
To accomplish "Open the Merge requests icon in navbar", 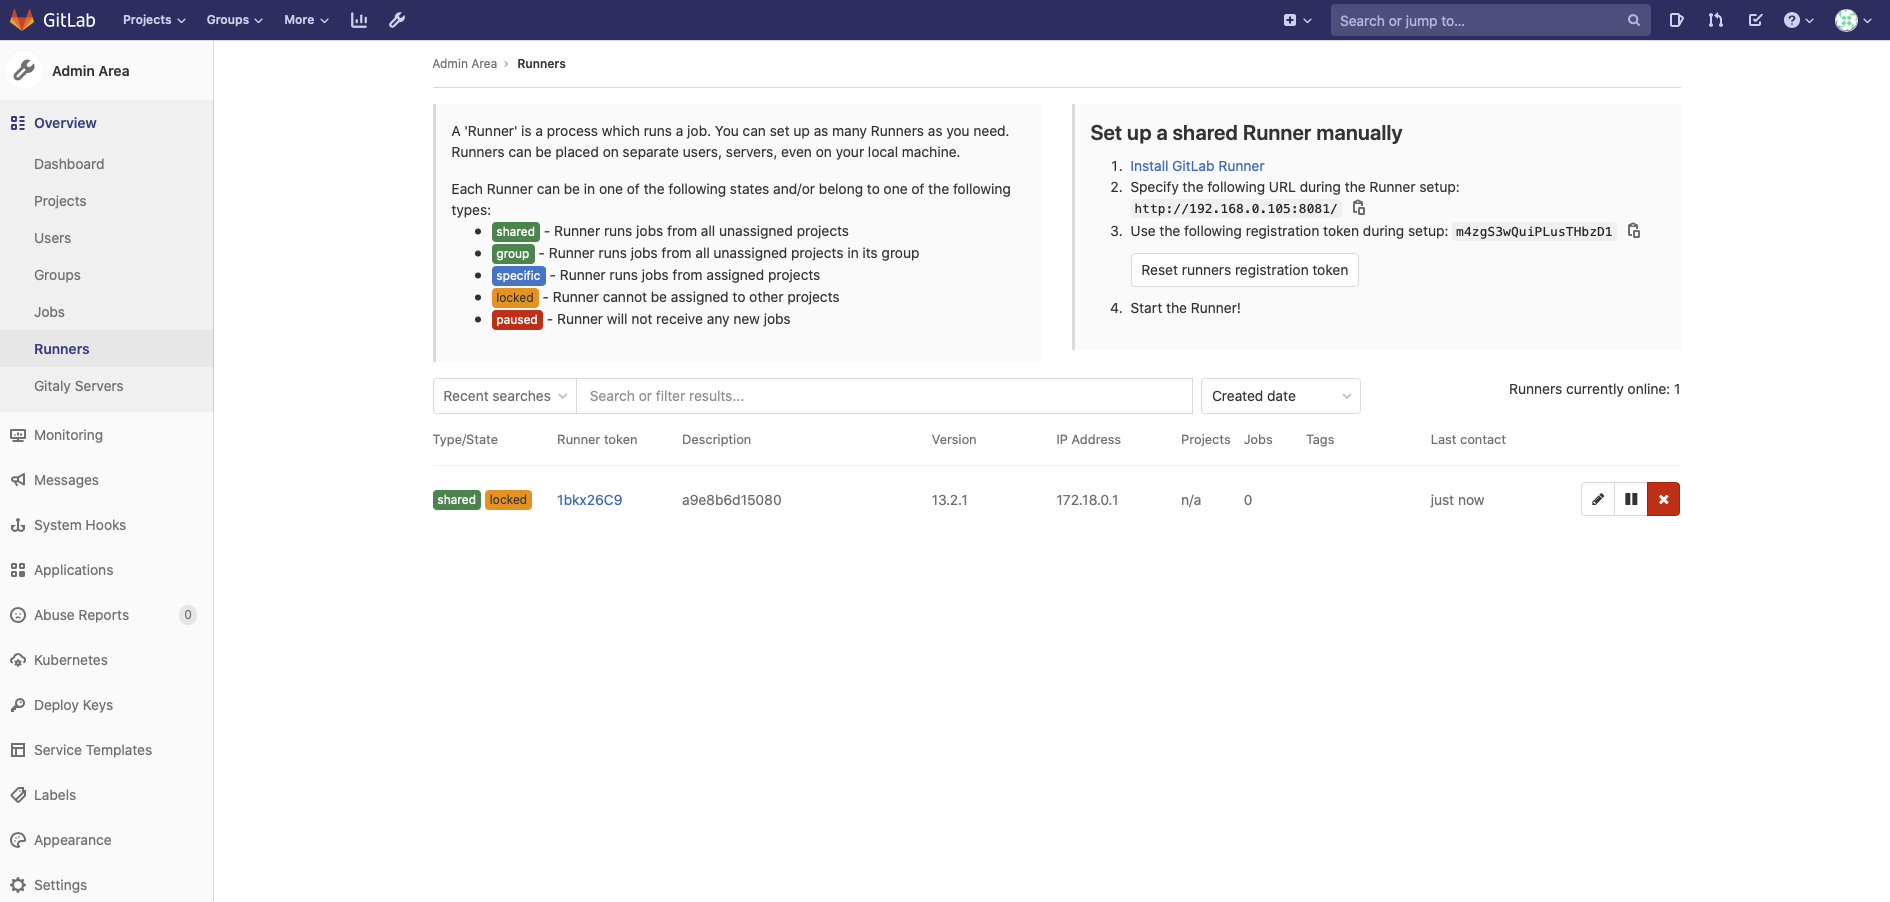I will click(1716, 20).
